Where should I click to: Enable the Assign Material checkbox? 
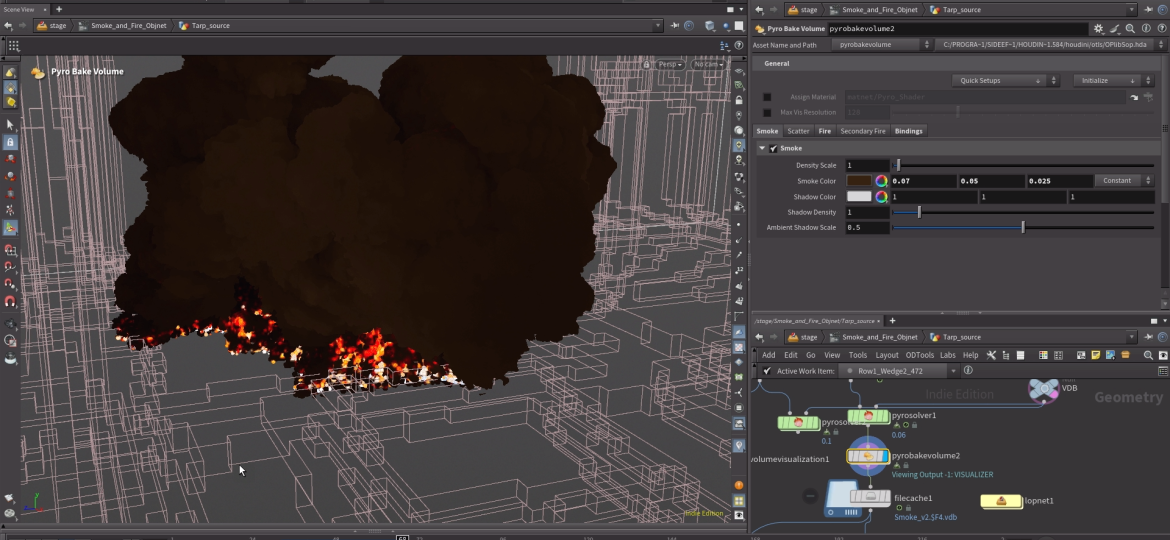tap(767, 97)
